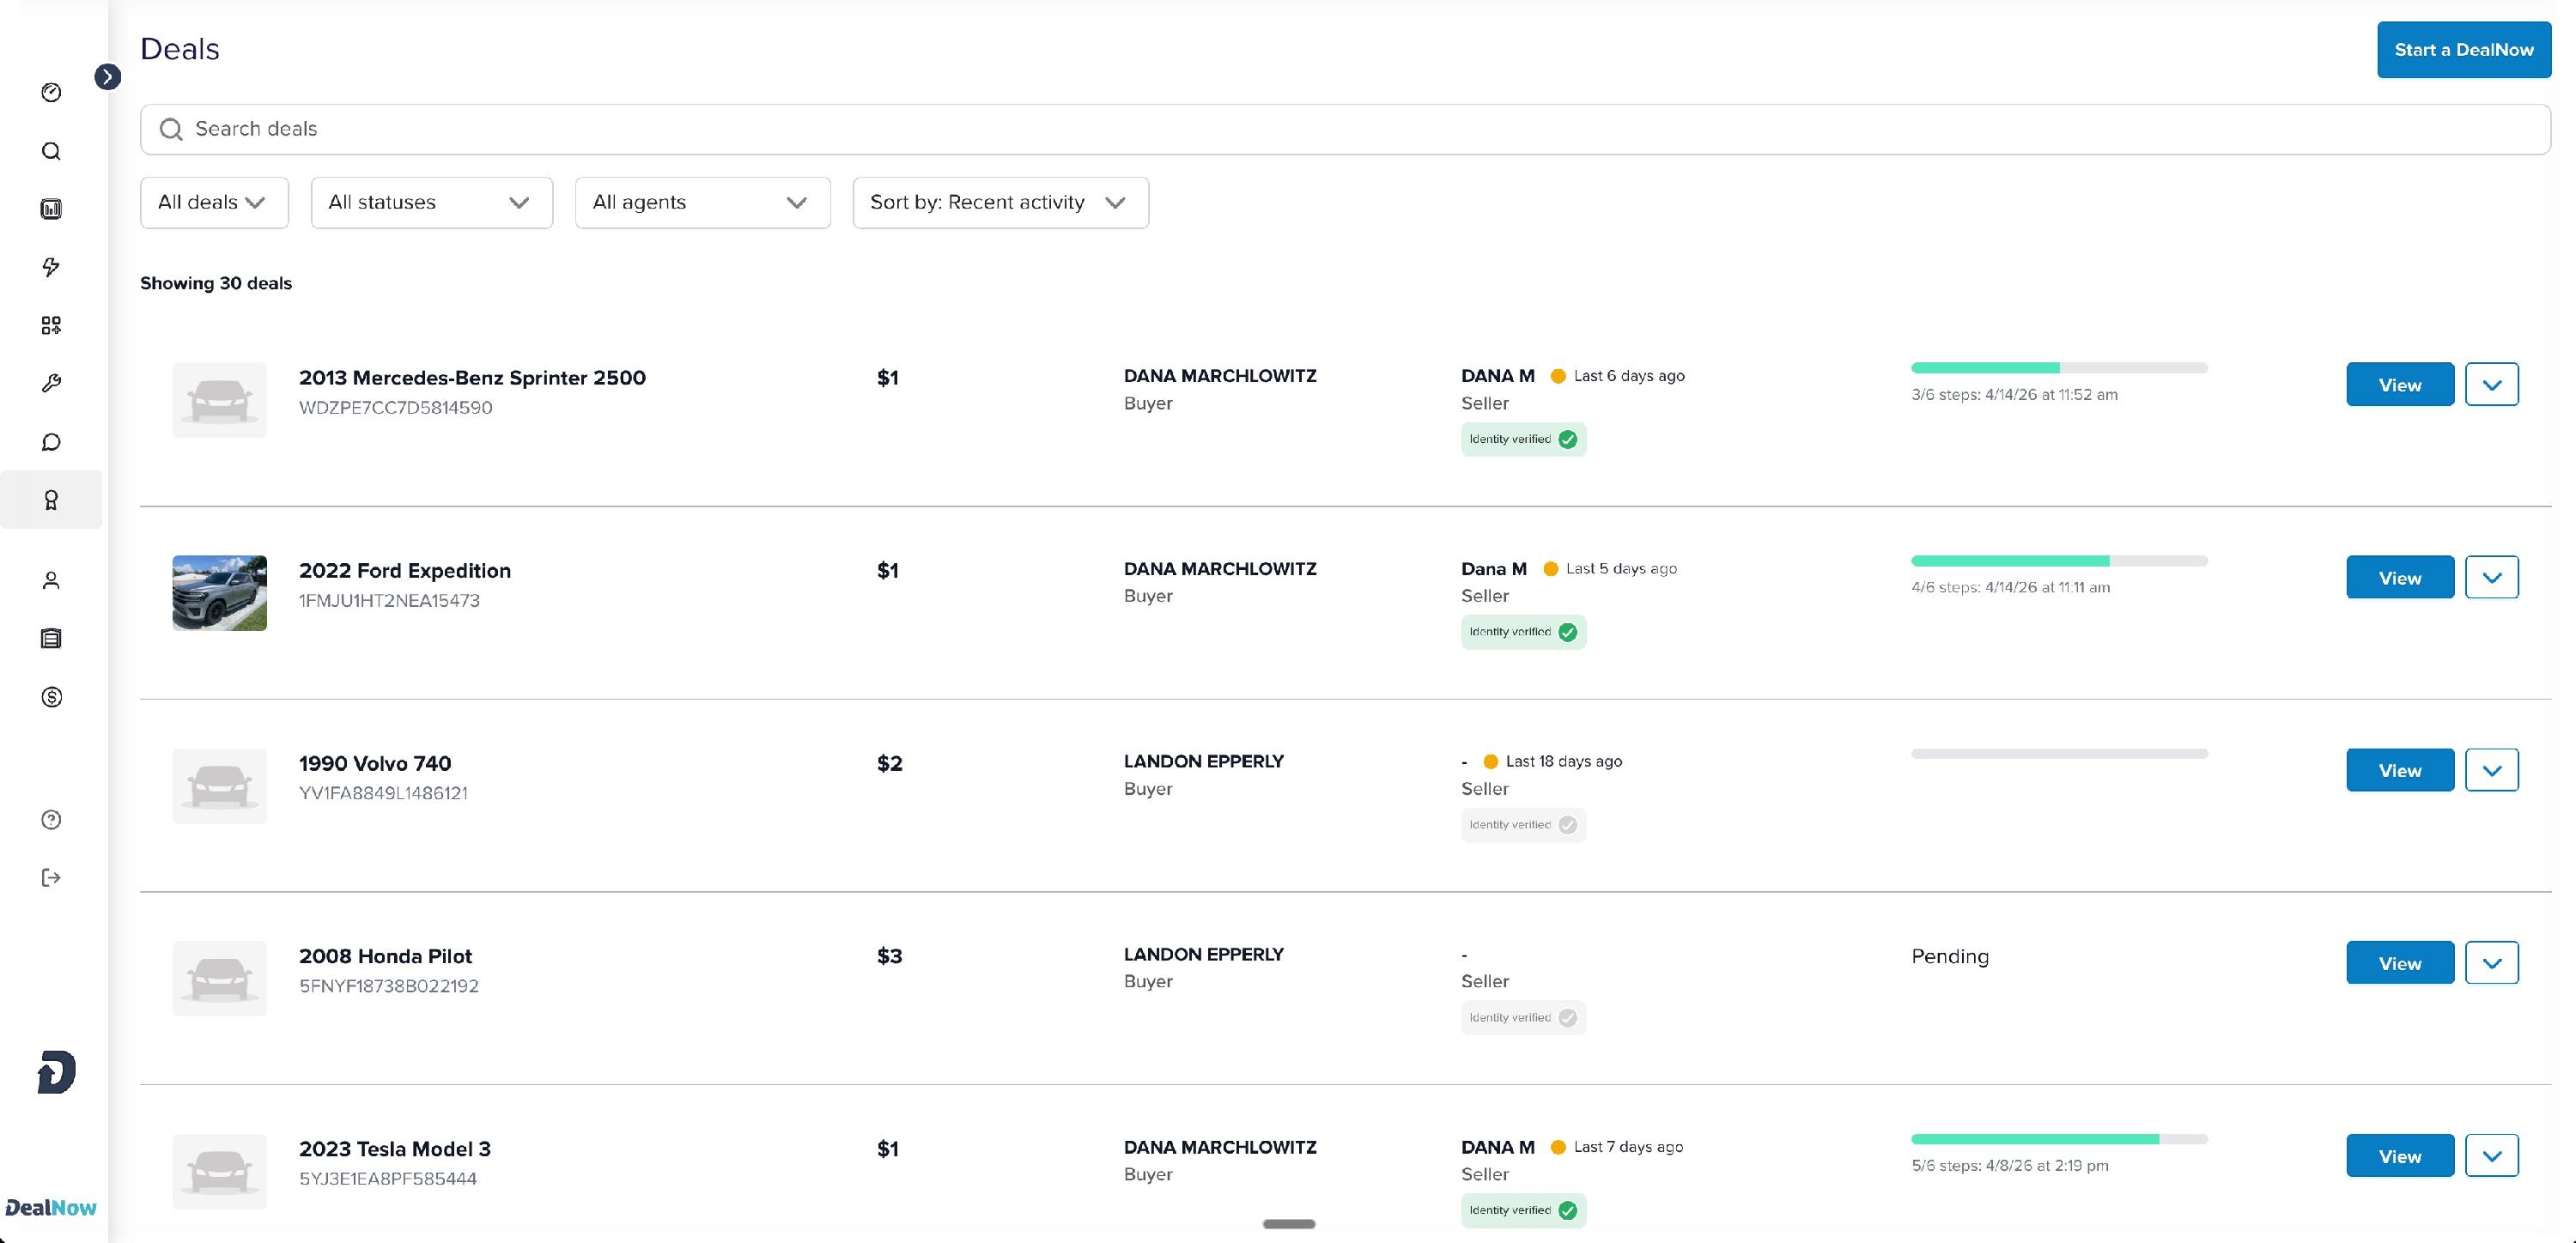Expand the sidebar with the arrow toggle

pyautogui.click(x=108, y=77)
